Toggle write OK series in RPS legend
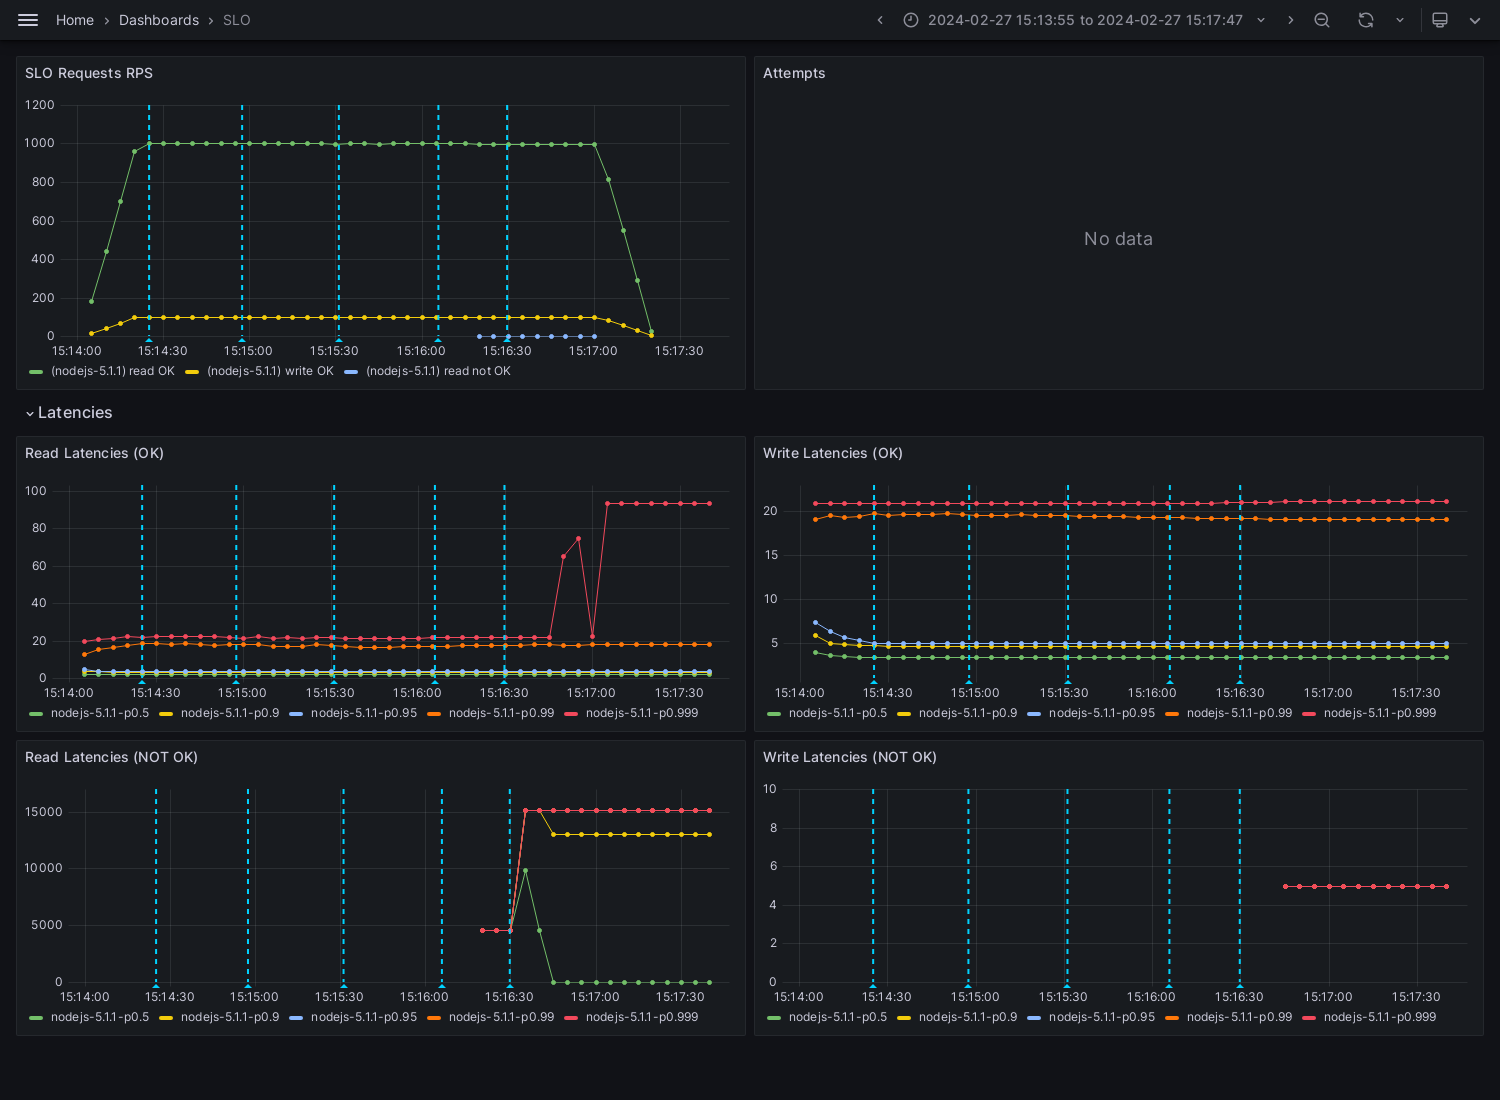The width and height of the screenshot is (1500, 1100). point(270,371)
